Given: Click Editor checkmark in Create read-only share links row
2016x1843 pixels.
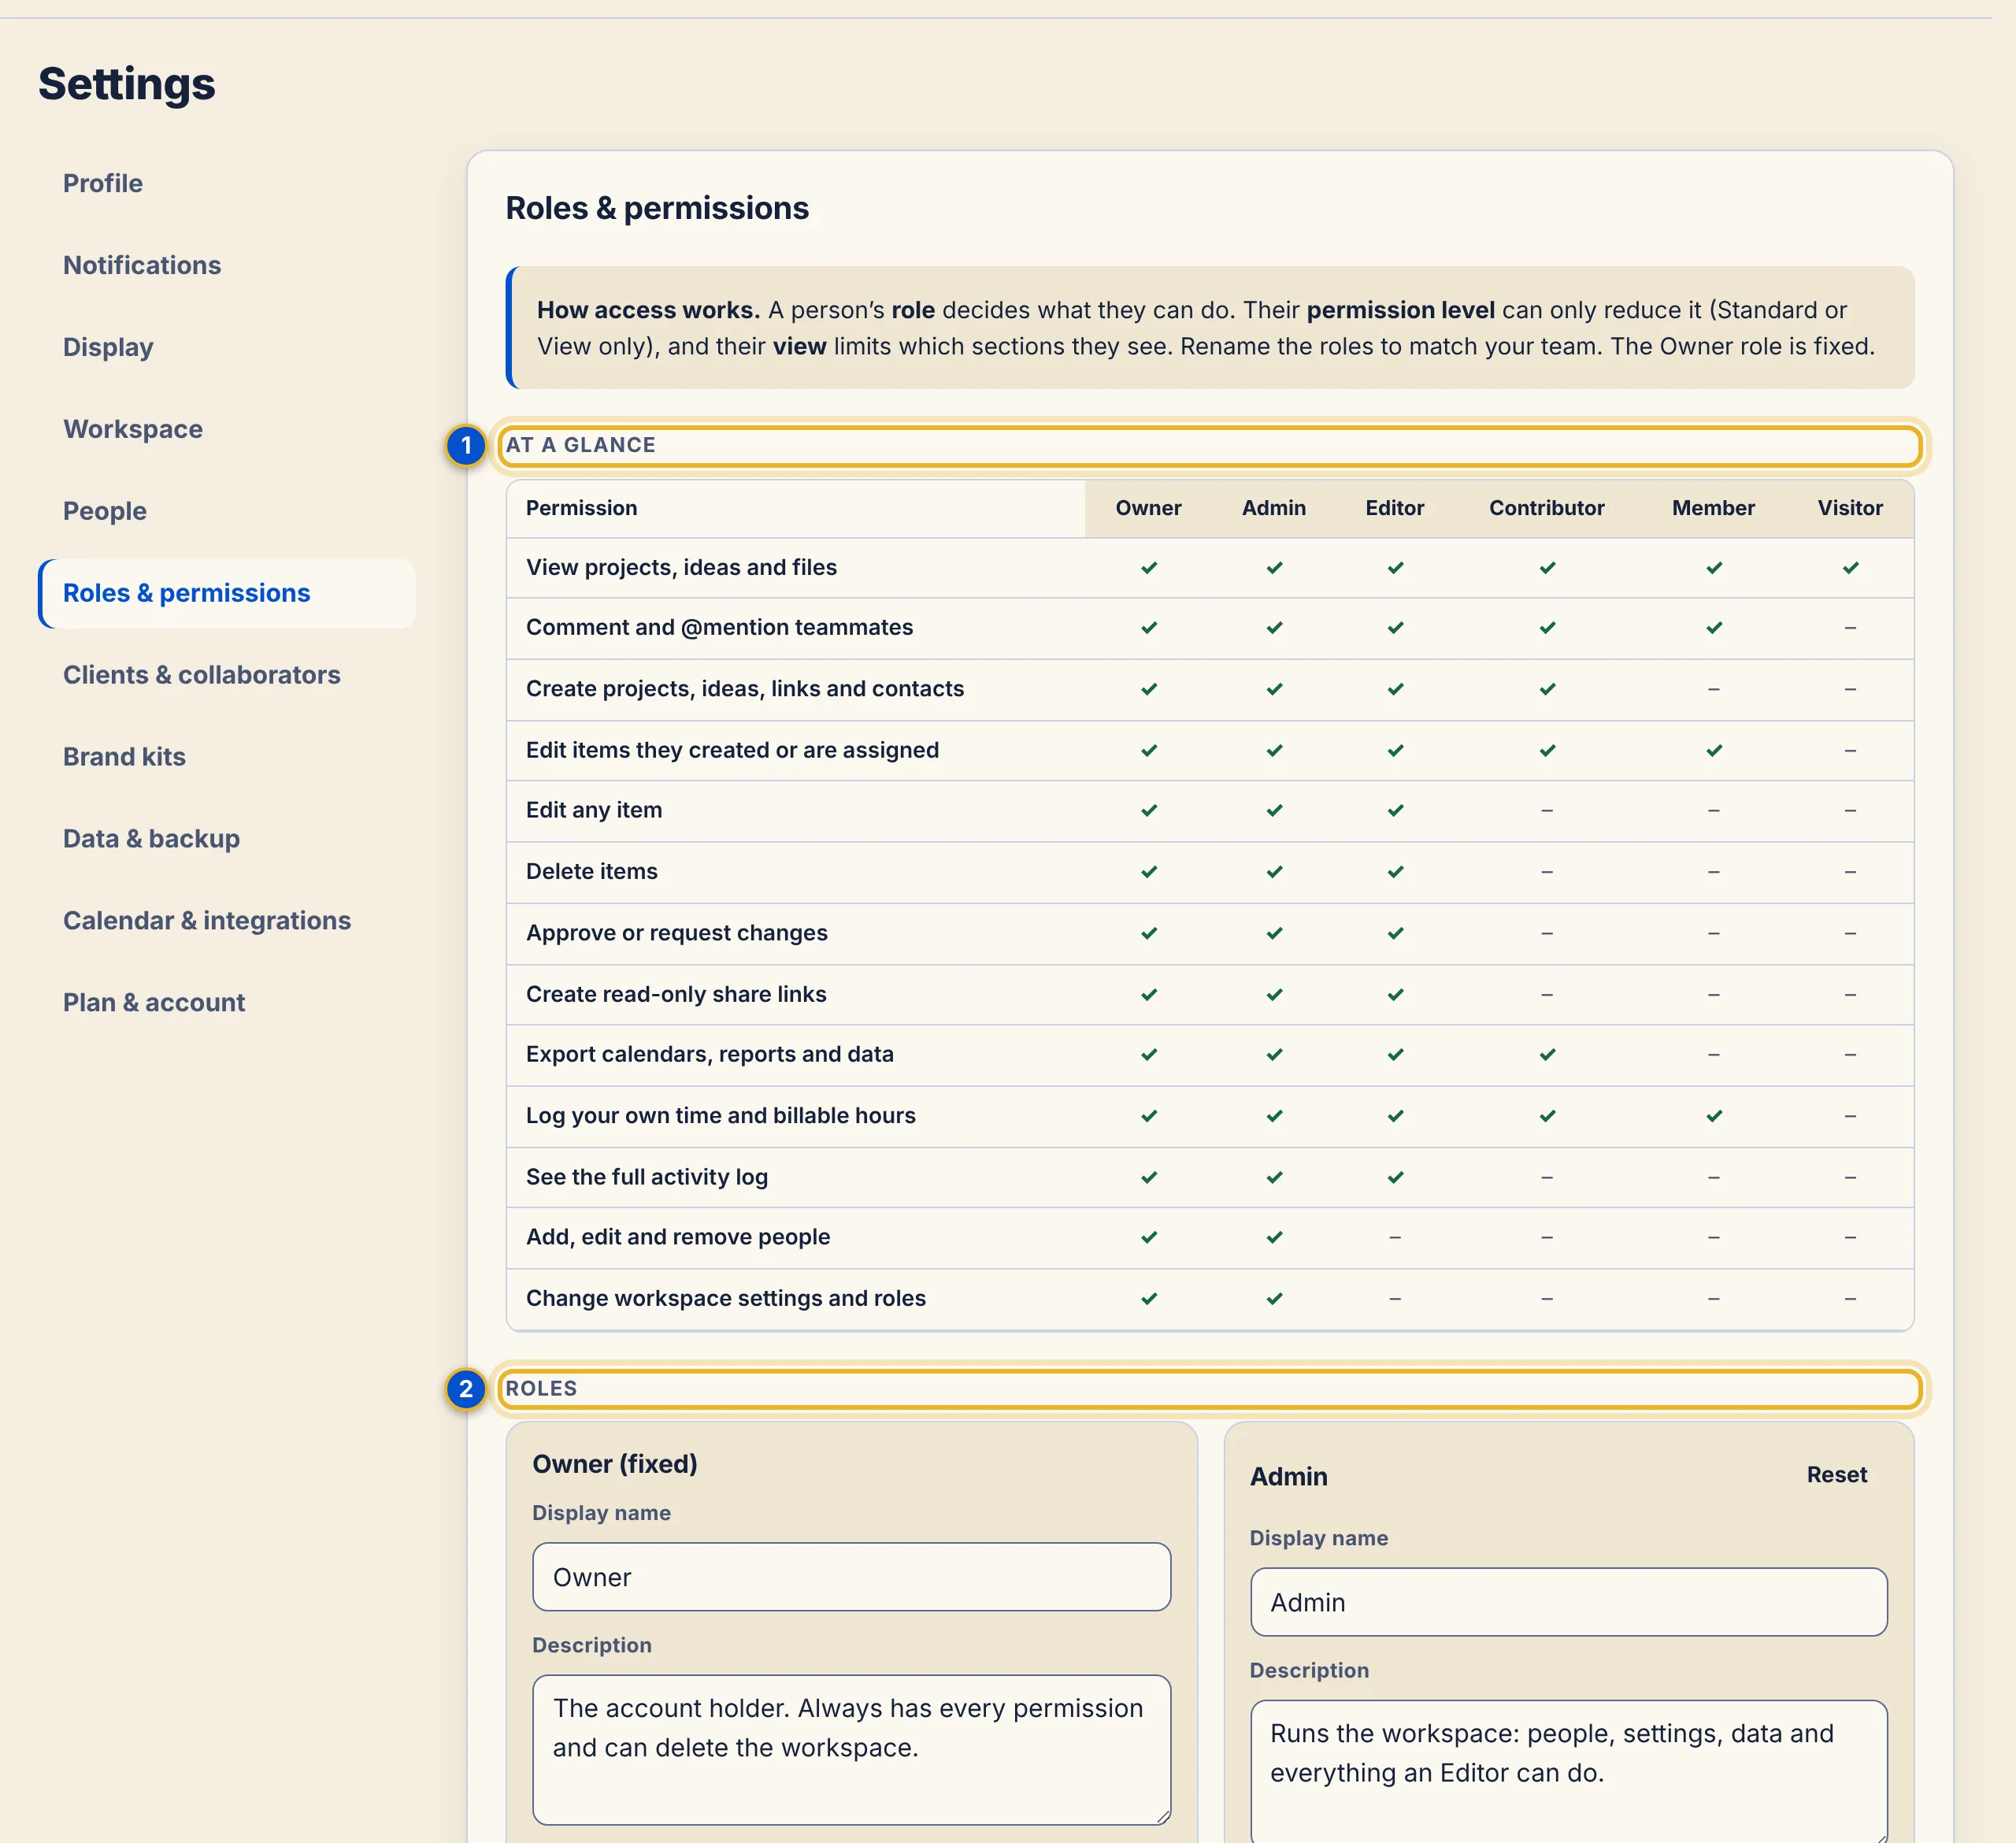Looking at the screenshot, I should pyautogui.click(x=1395, y=995).
